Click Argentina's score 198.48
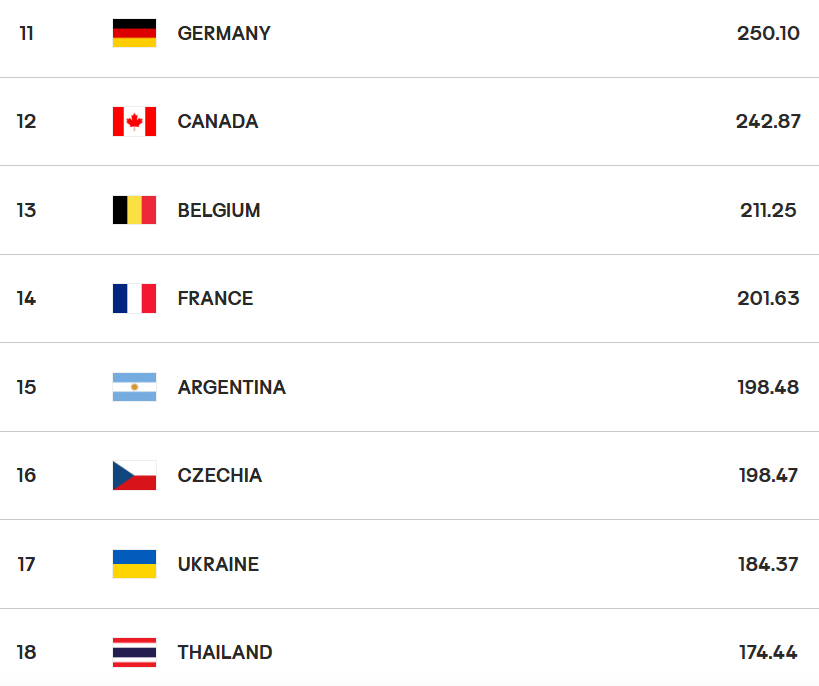The height and width of the screenshot is (686, 819). point(768,388)
